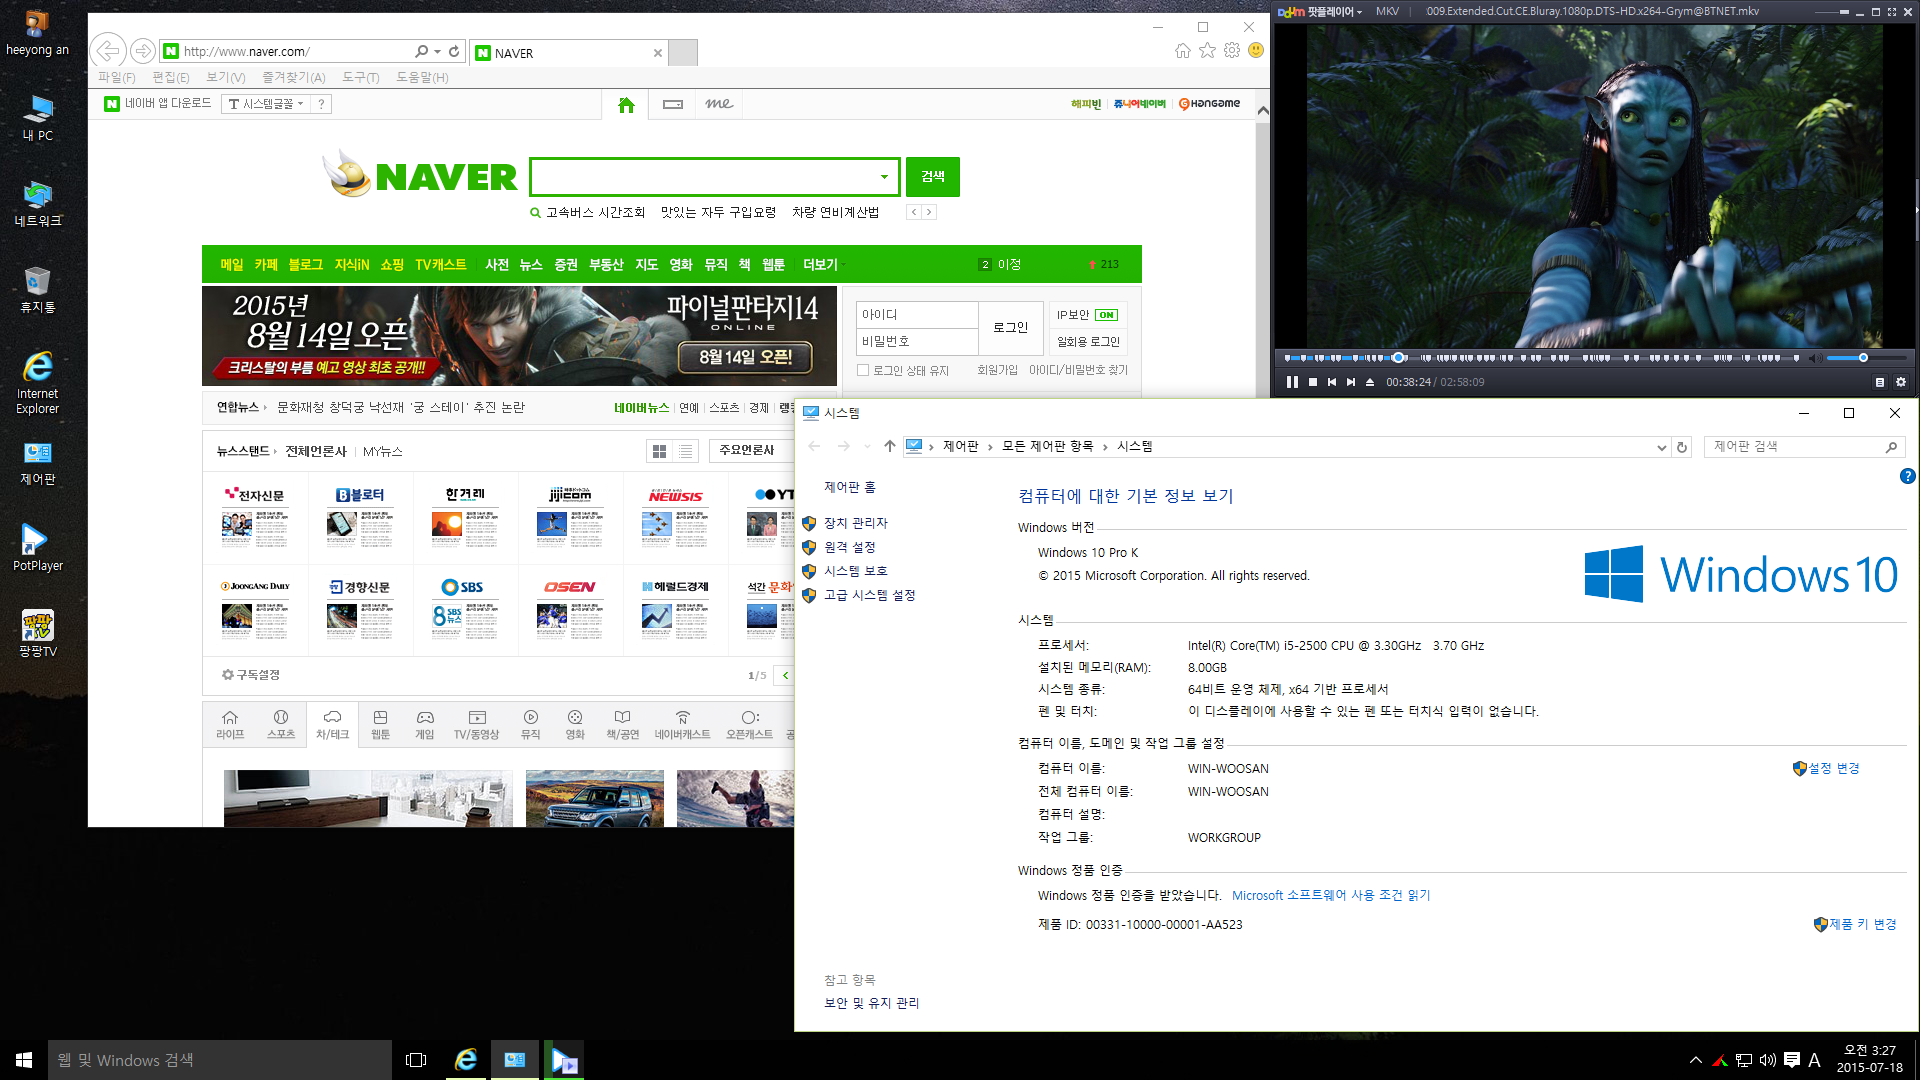
Task: Open the 보기(V) menu
Action: click(226, 77)
